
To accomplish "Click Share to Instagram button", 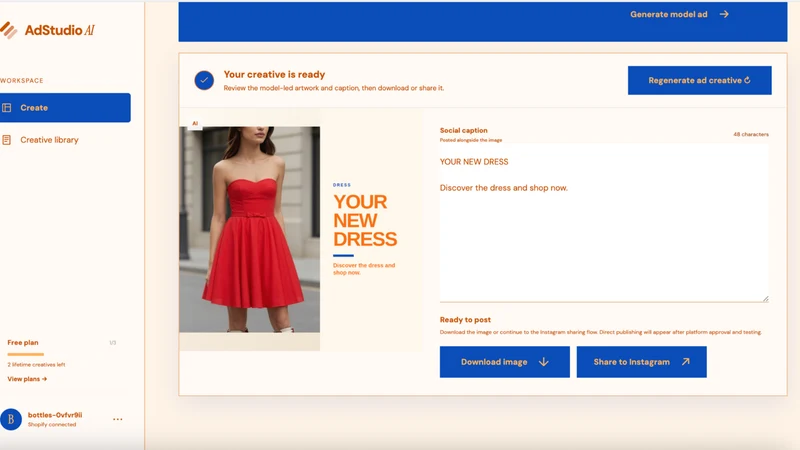I will [x=641, y=362].
